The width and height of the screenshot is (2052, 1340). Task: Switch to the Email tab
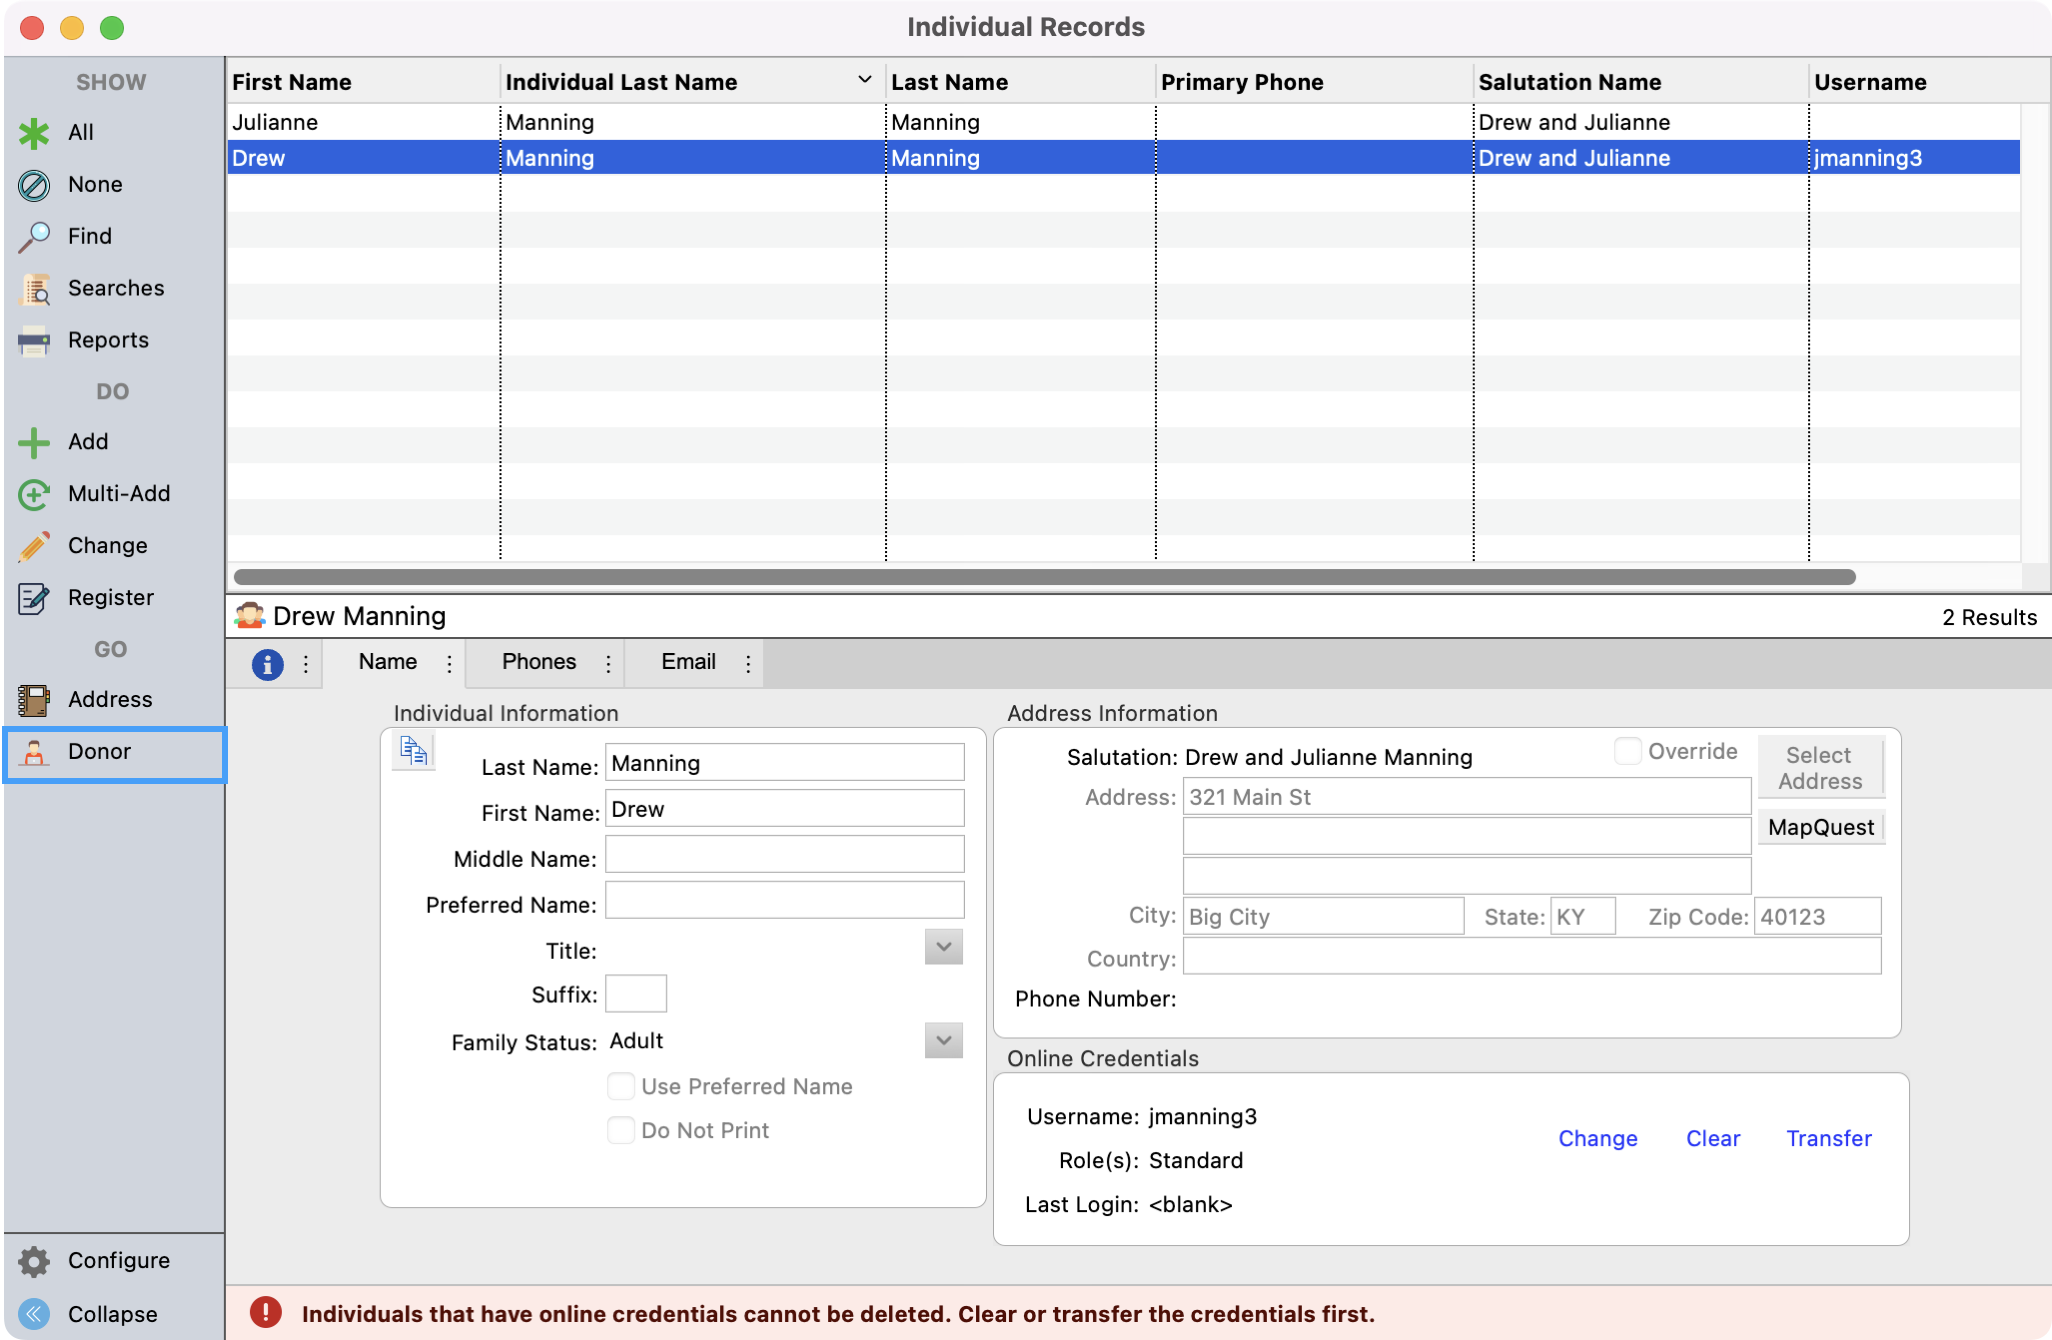coord(688,662)
